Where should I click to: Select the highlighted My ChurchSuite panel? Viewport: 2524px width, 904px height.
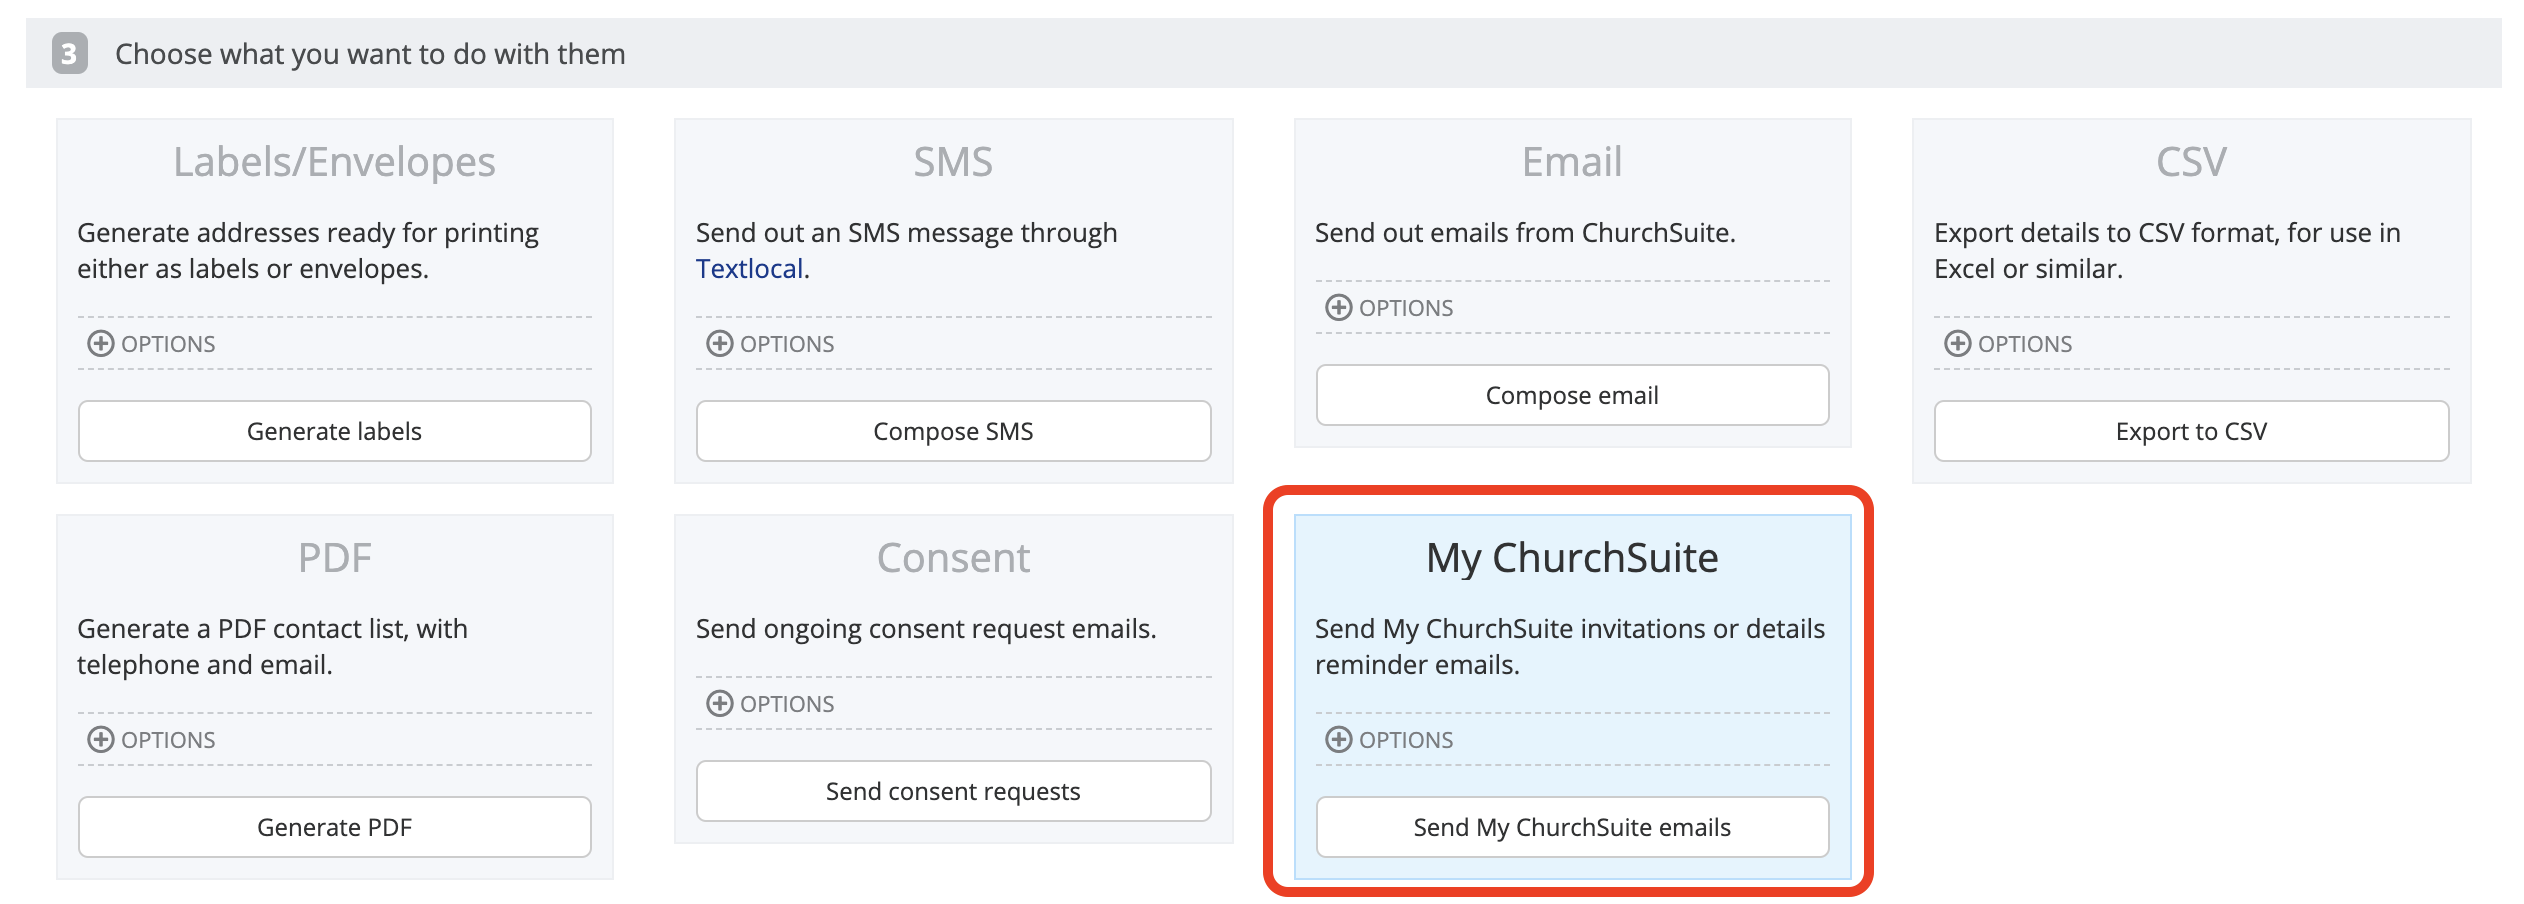(x=1571, y=690)
